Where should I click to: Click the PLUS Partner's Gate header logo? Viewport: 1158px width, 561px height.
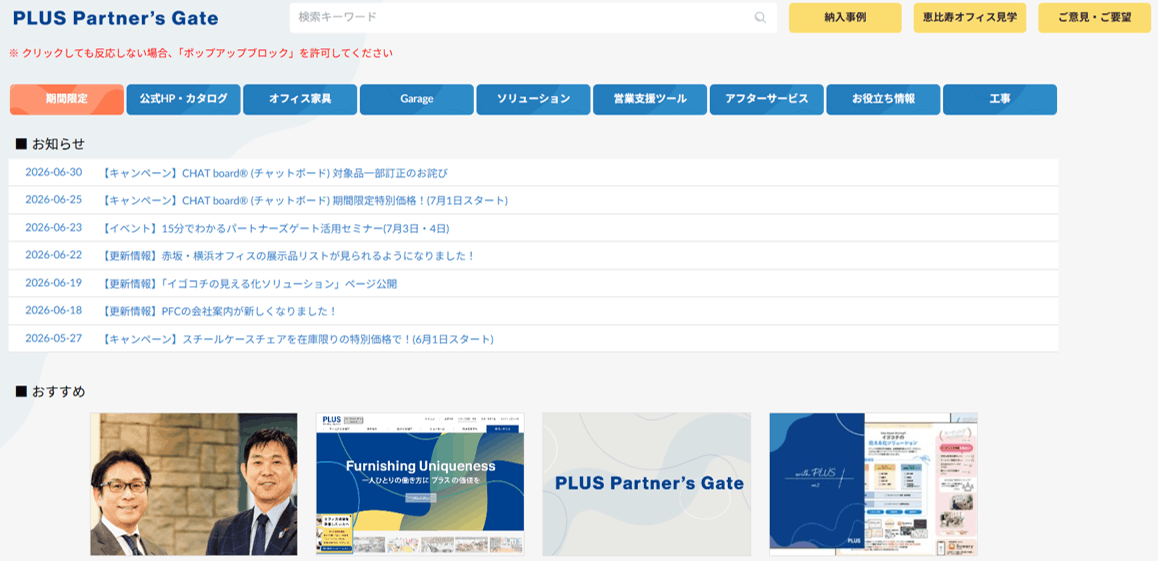point(115,18)
